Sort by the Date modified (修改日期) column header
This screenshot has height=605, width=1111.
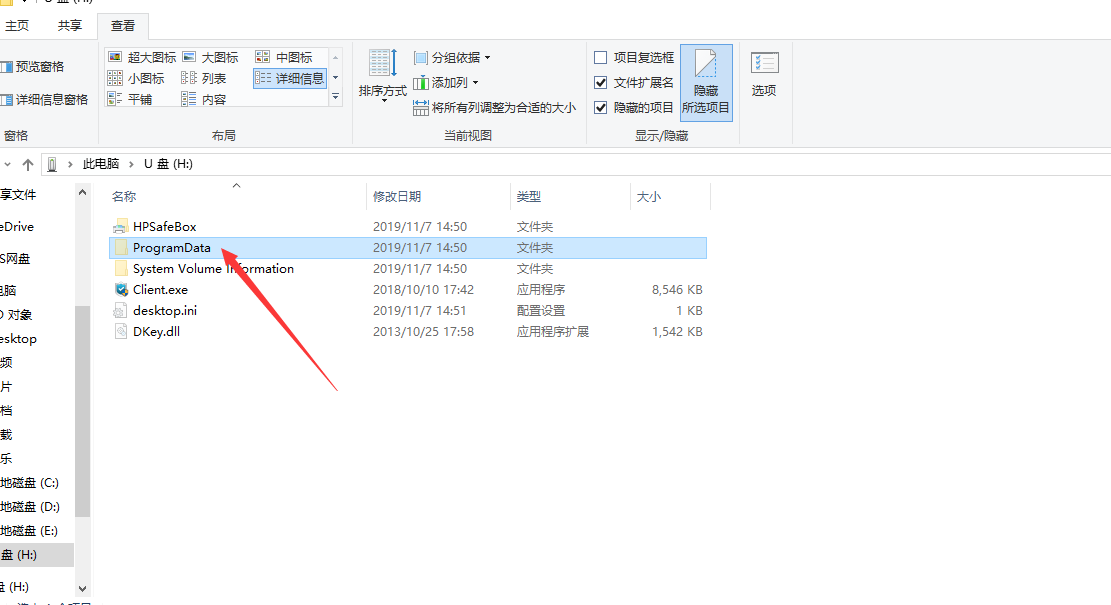pos(397,197)
